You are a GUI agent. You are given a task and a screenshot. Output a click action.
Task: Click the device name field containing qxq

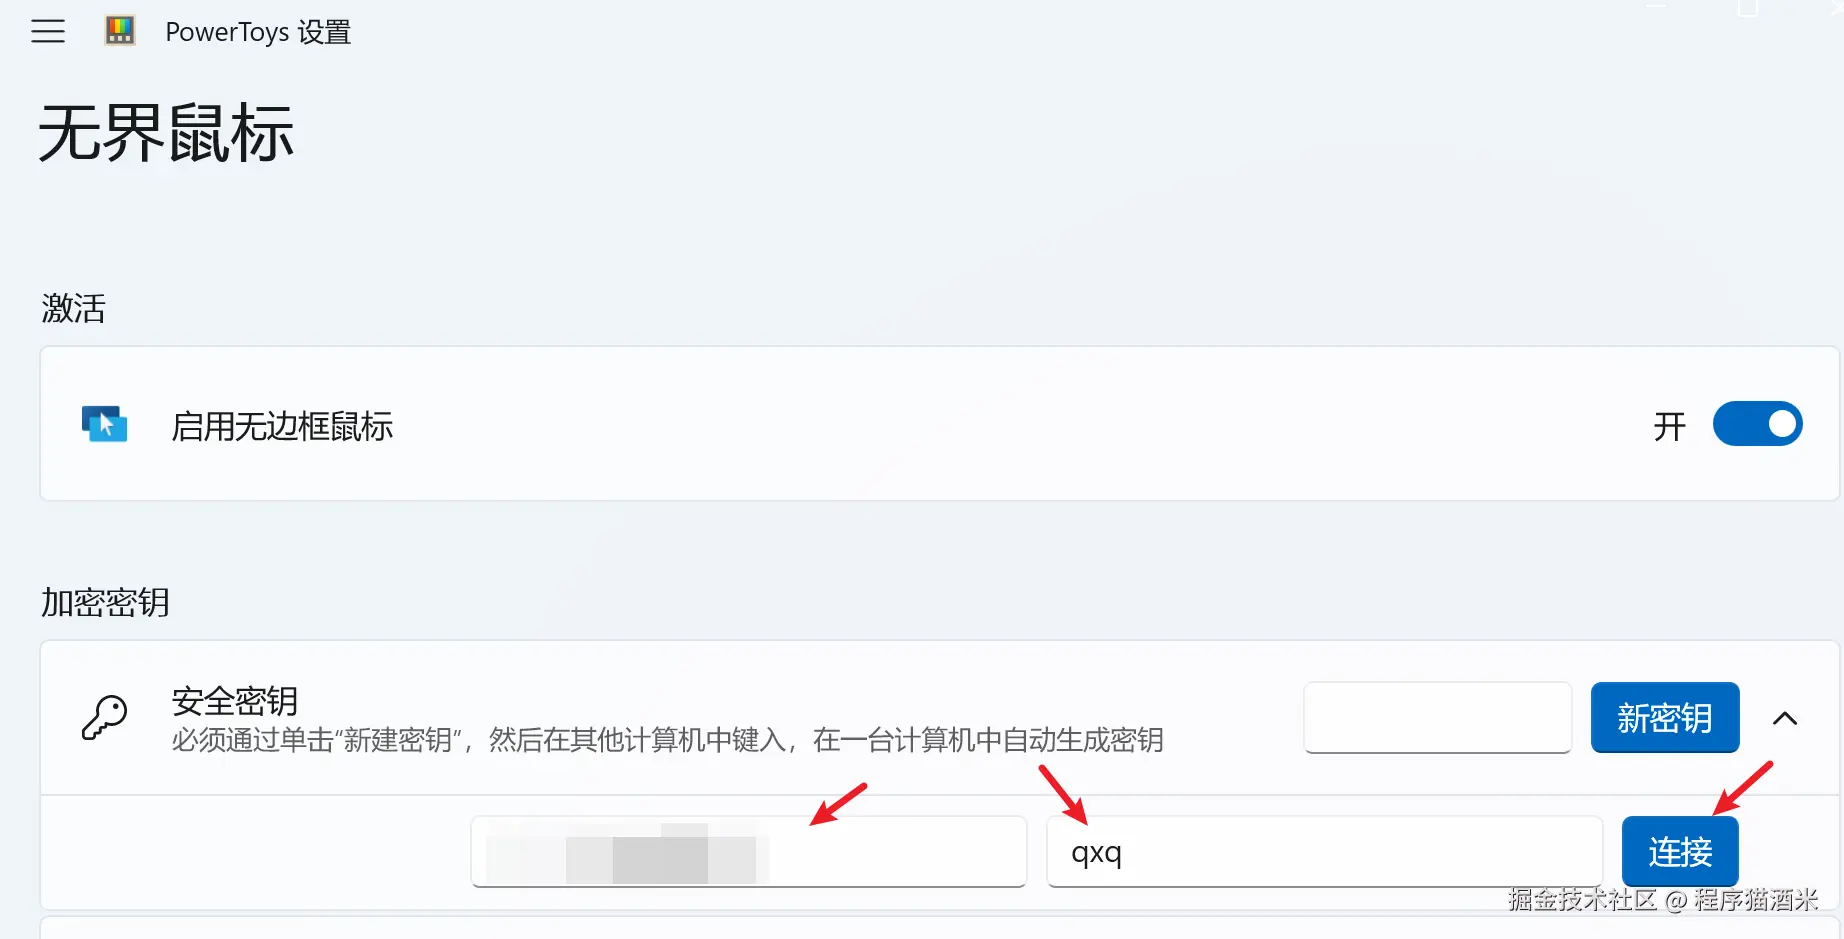point(1325,851)
